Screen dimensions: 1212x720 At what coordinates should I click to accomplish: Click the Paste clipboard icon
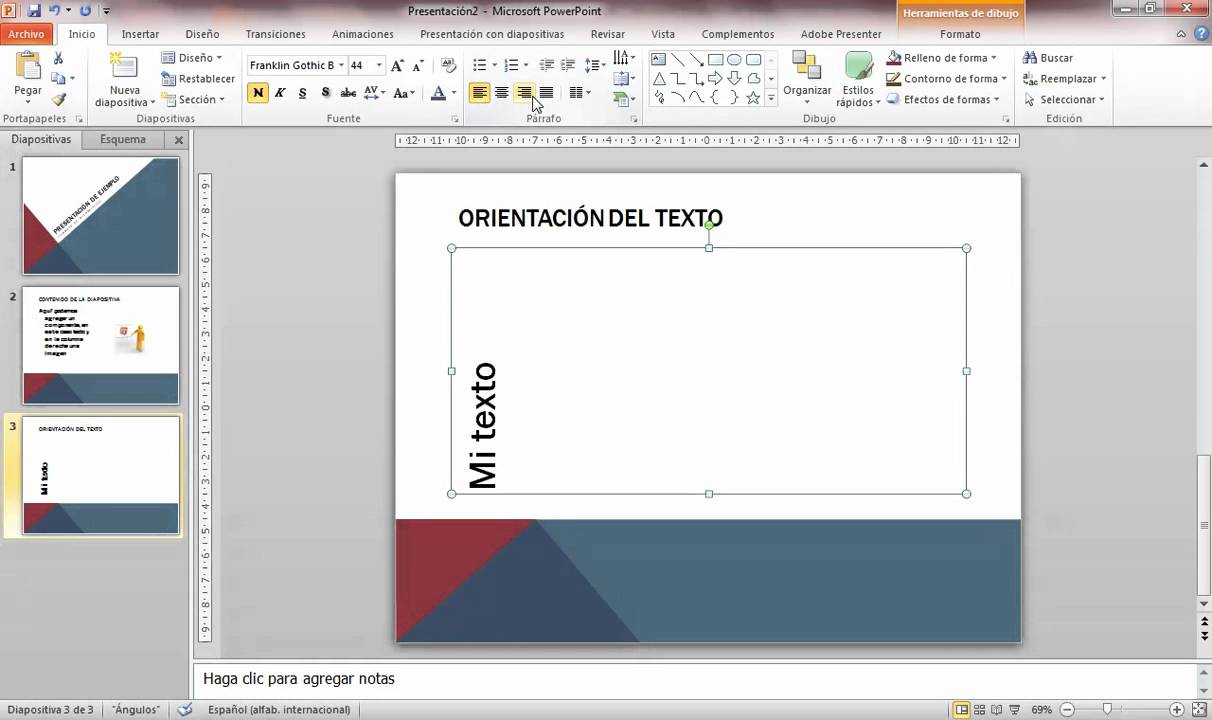(28, 67)
